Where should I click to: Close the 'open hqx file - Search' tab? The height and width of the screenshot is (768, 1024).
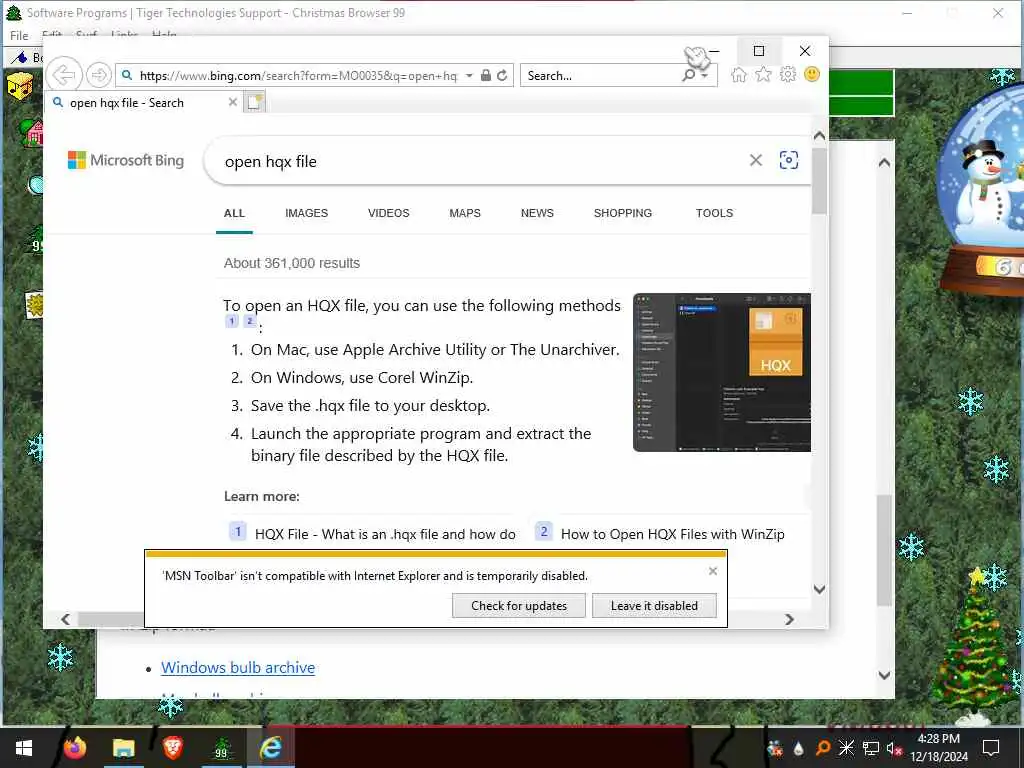(232, 103)
